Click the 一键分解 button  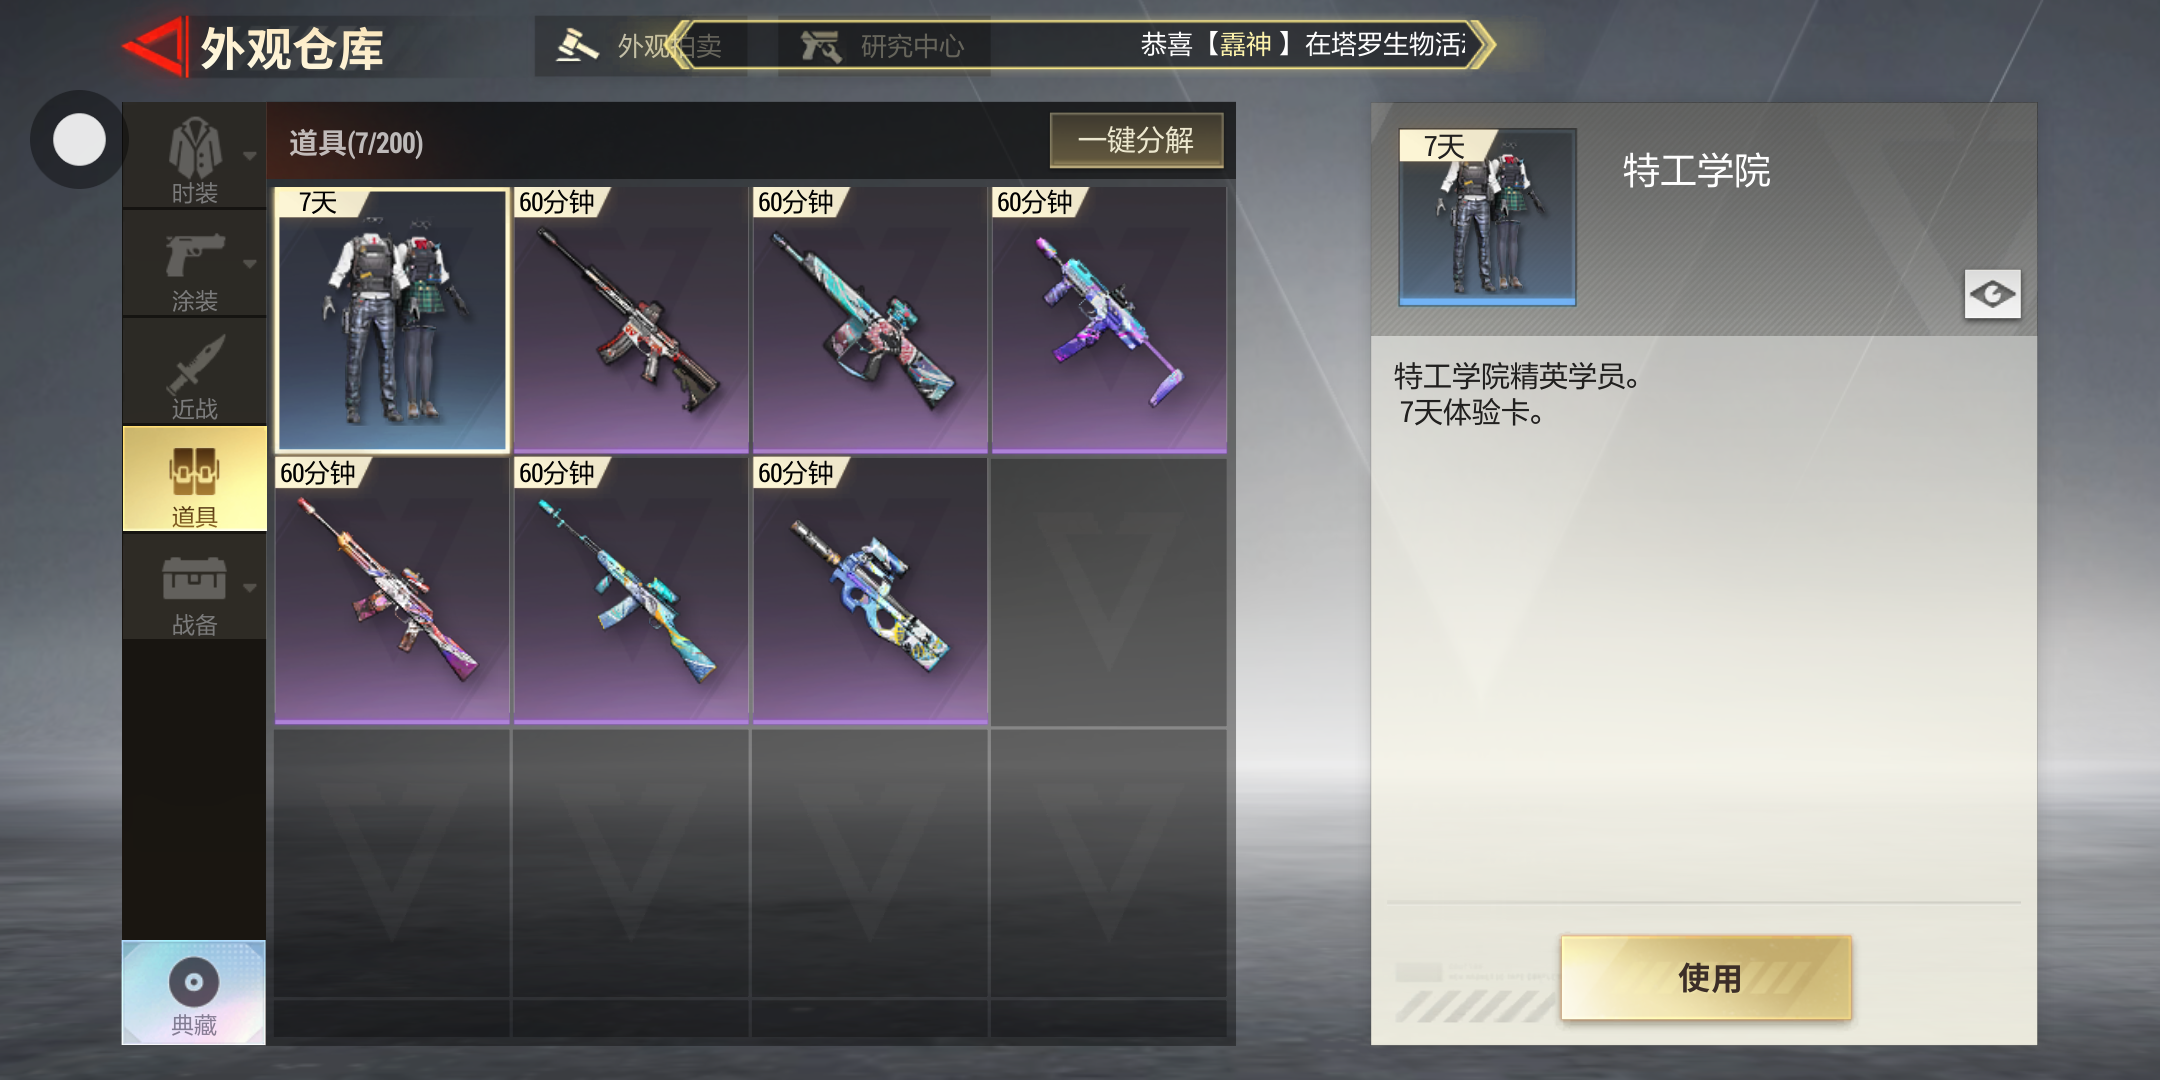[1136, 140]
